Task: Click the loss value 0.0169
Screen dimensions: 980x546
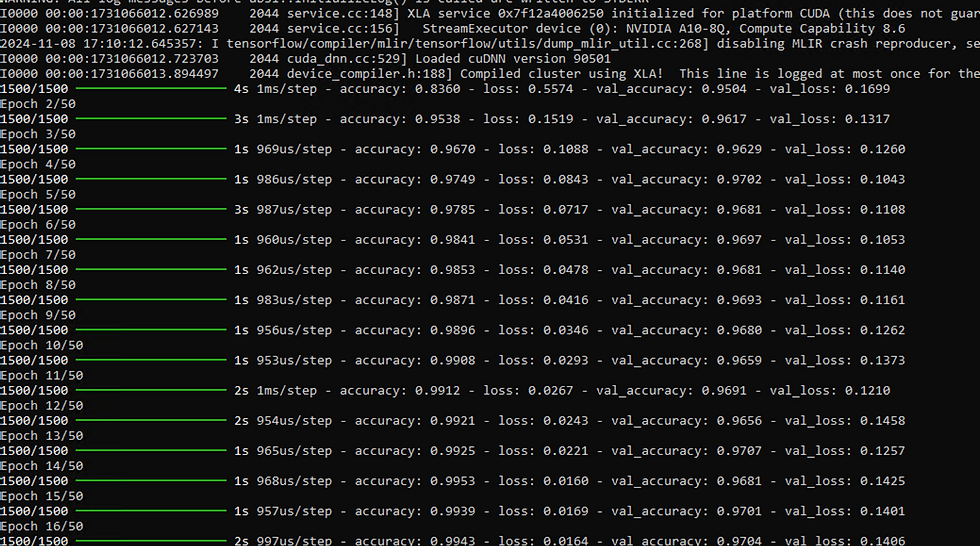Action: point(566,511)
